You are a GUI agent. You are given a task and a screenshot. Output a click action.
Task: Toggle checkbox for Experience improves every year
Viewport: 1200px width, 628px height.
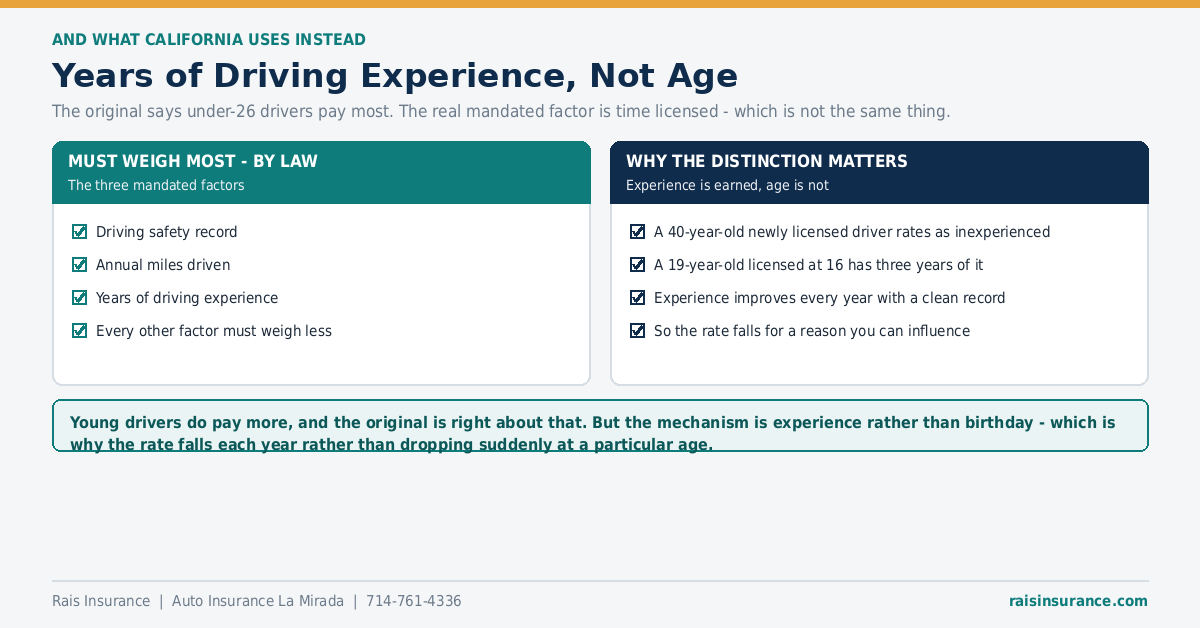click(638, 298)
